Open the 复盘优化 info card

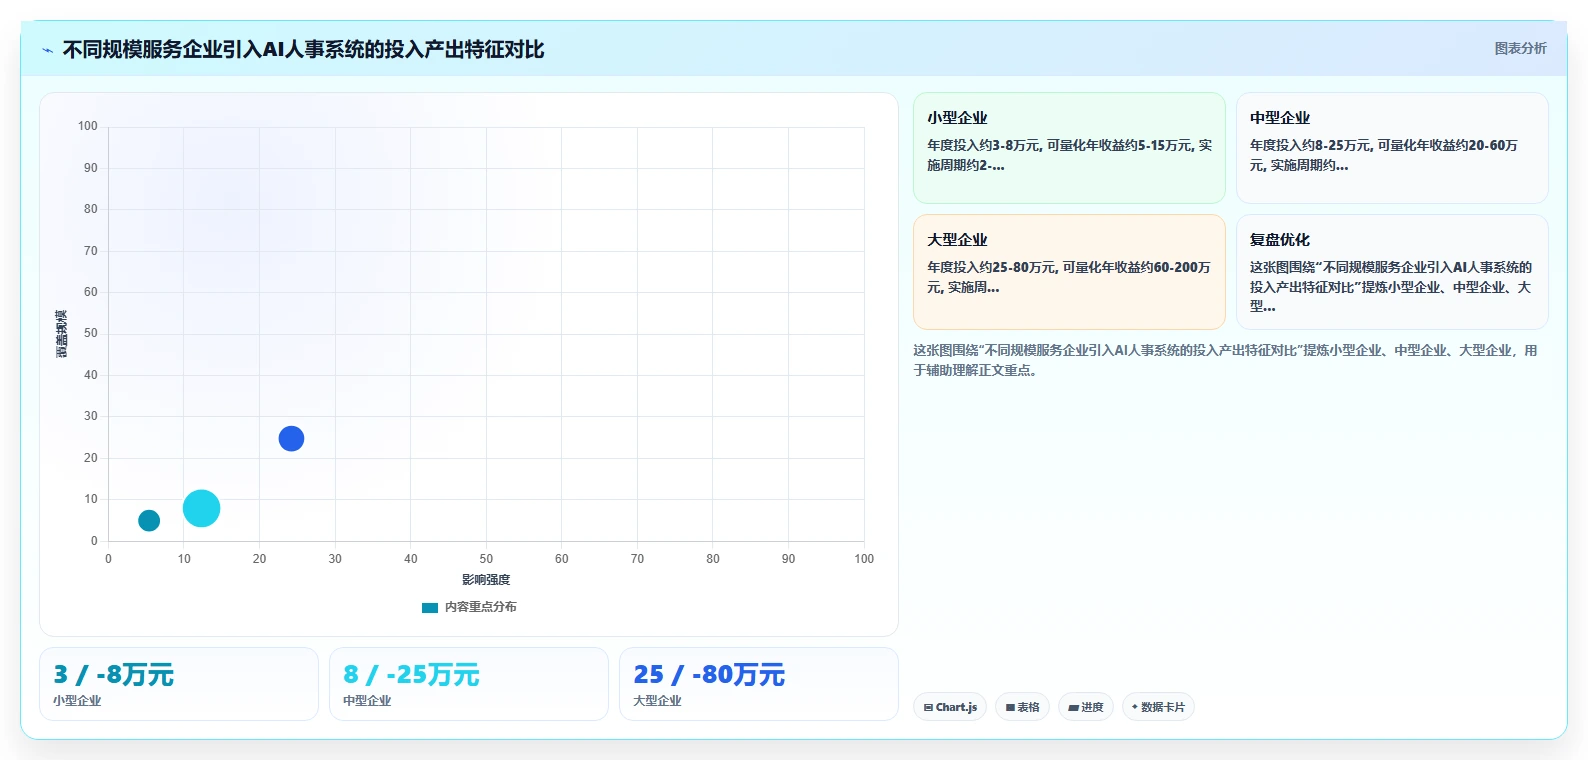click(1392, 272)
